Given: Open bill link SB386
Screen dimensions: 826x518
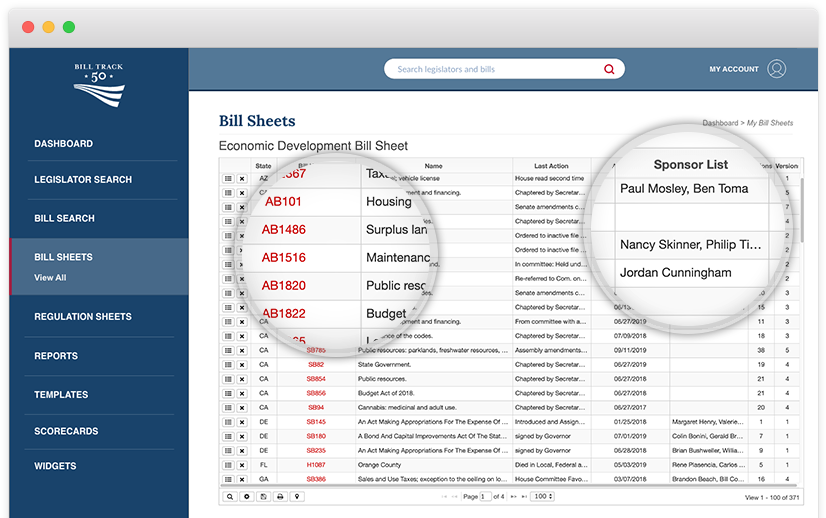Looking at the screenshot, I should click(x=316, y=479).
